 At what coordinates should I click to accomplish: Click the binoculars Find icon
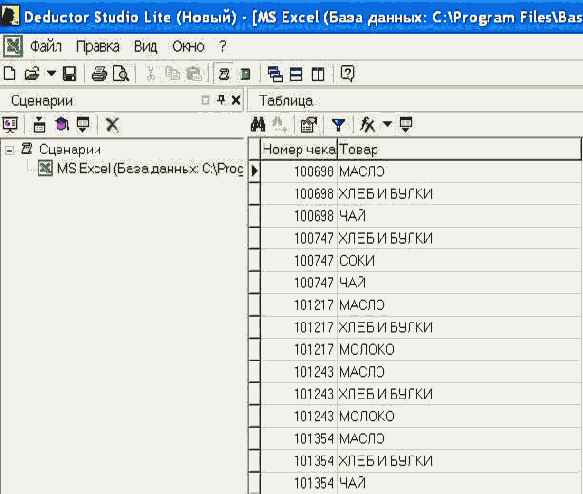pos(258,125)
